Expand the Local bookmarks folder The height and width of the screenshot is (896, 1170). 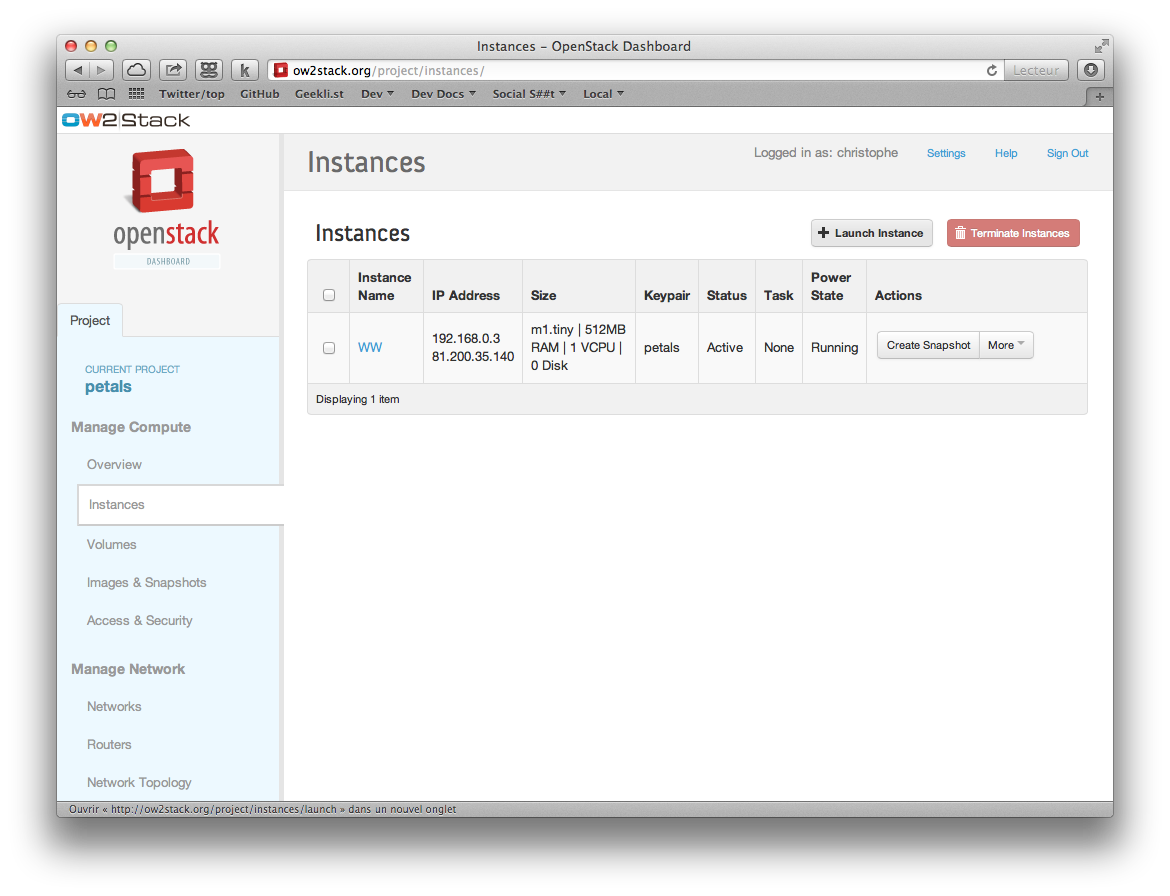(603, 94)
